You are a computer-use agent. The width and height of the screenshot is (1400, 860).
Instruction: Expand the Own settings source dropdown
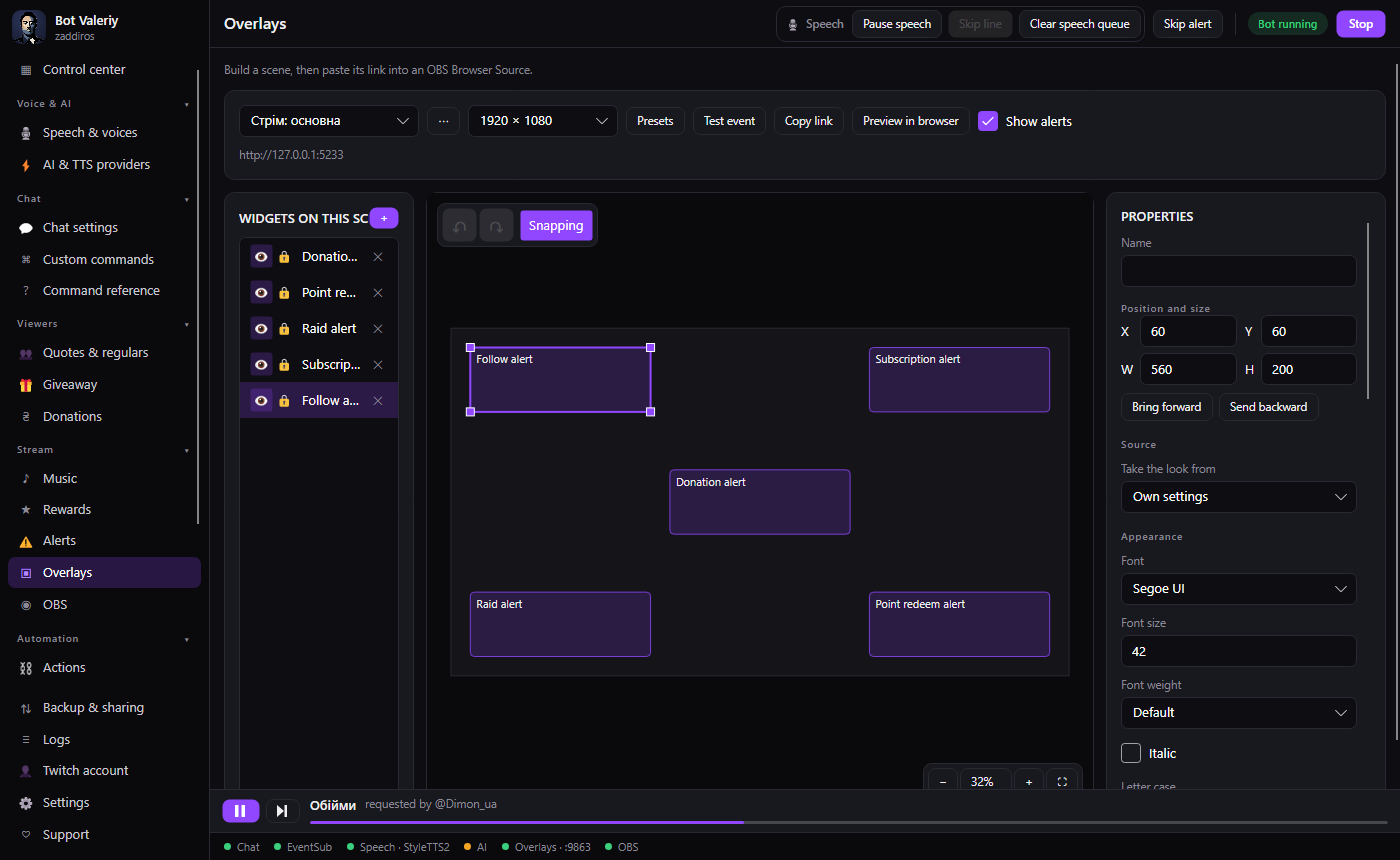click(x=1239, y=497)
